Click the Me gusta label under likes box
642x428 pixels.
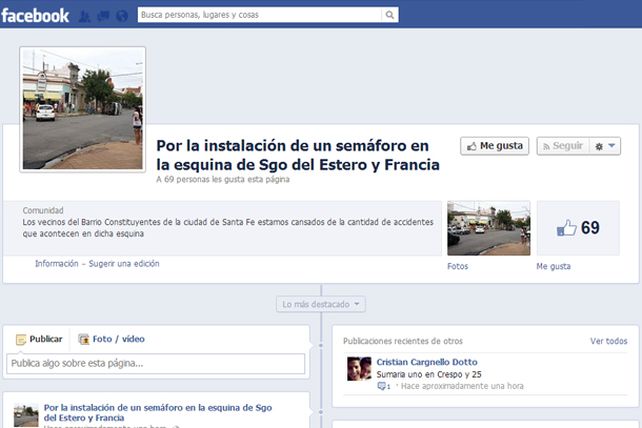[x=554, y=266]
